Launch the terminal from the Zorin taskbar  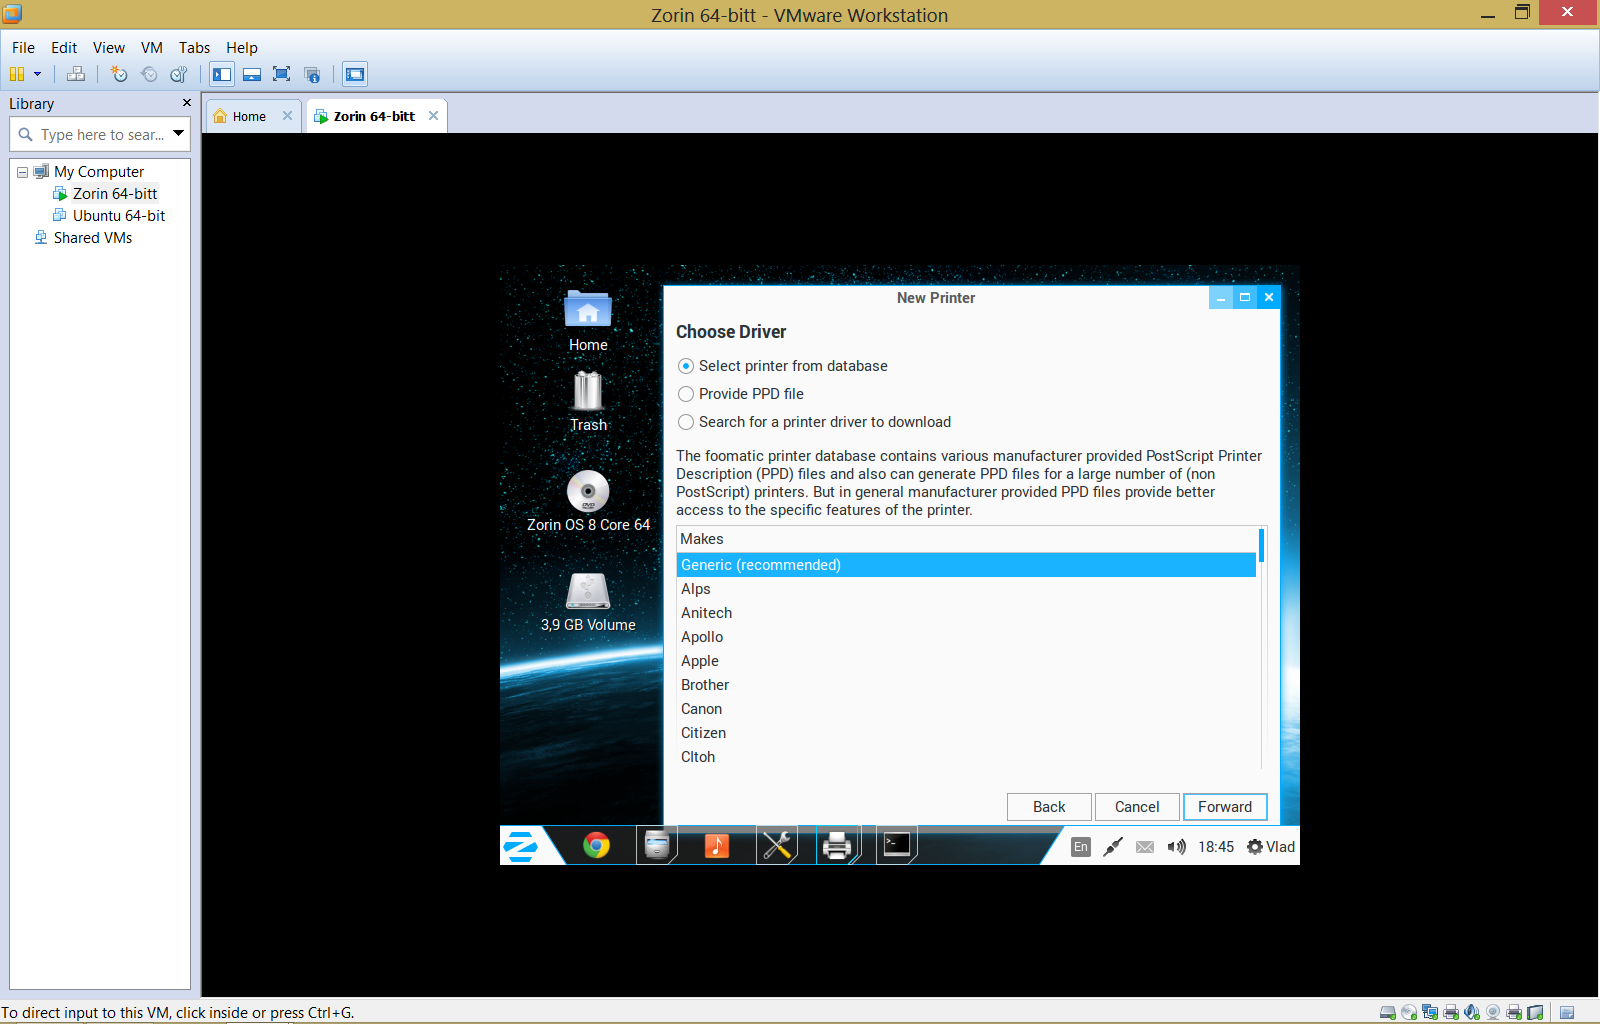pyautogui.click(x=897, y=846)
